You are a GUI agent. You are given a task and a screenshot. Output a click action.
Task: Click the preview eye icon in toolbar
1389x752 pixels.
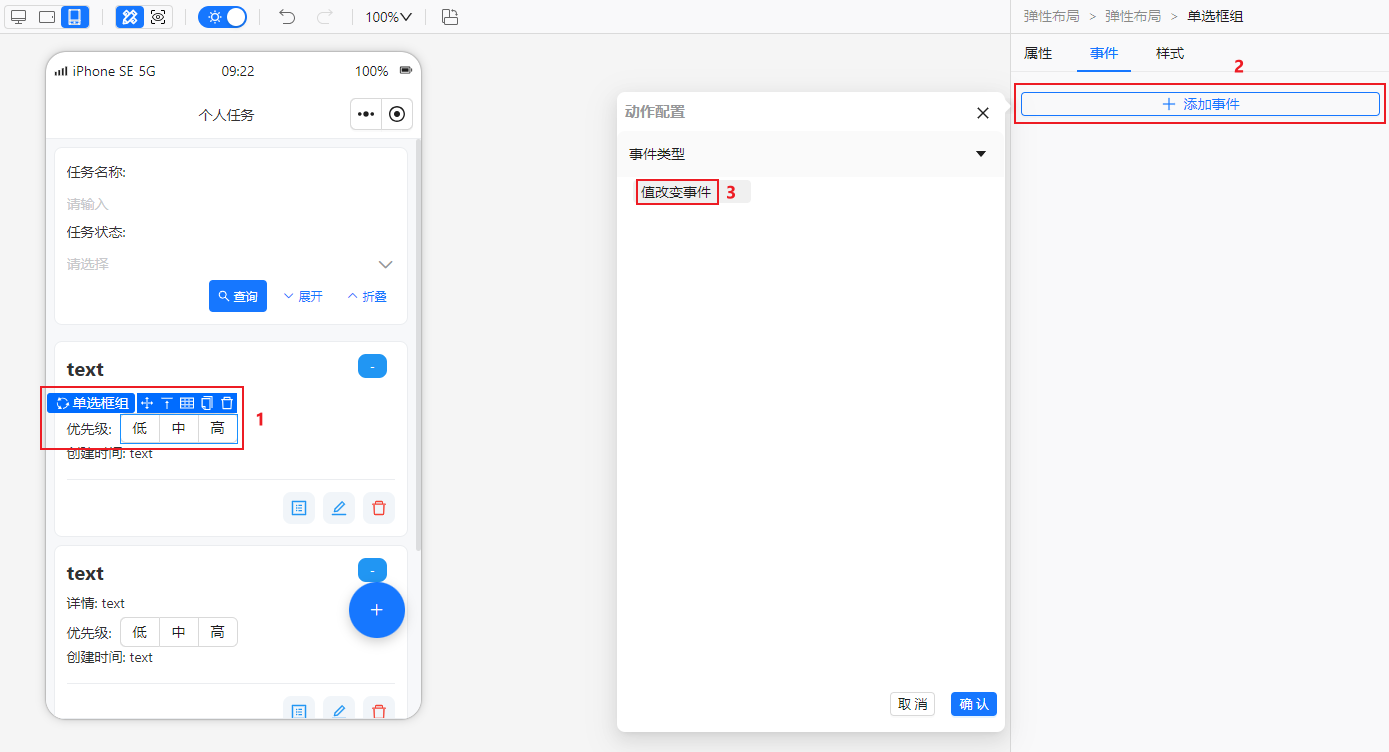point(158,17)
